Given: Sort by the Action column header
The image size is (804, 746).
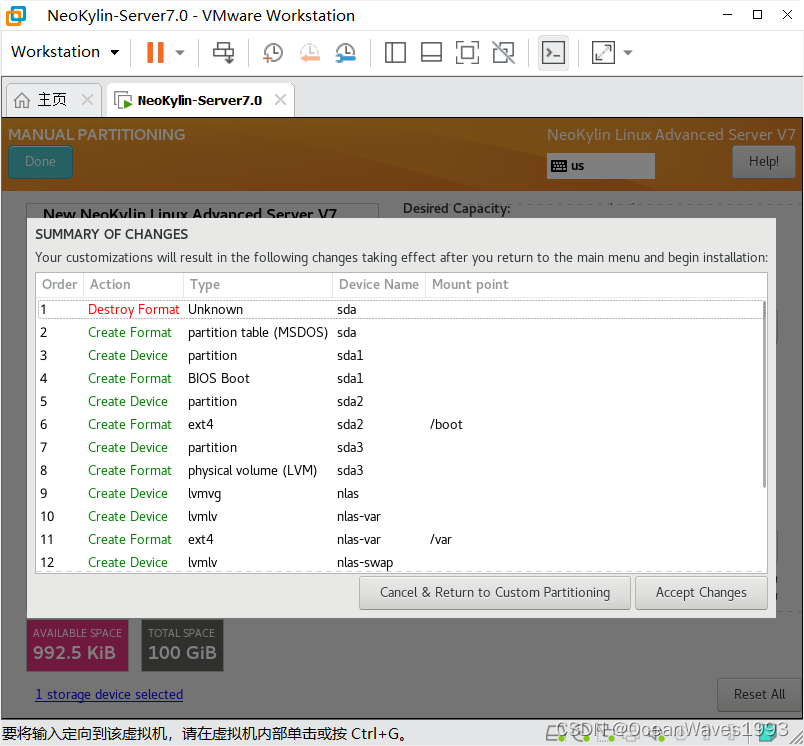Looking at the screenshot, I should [133, 285].
